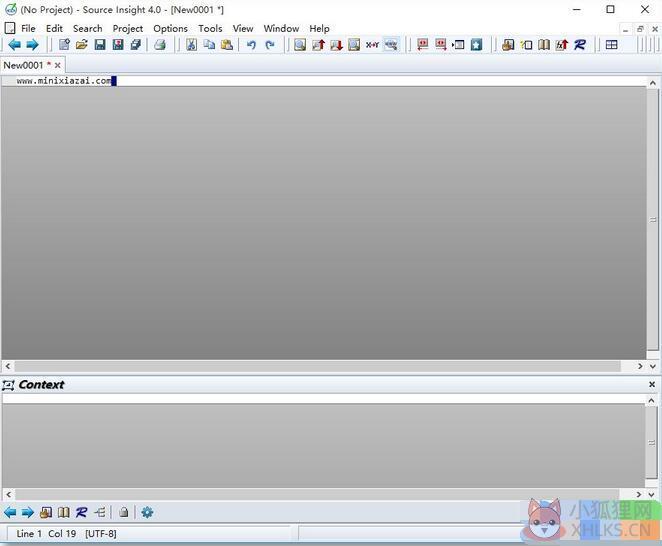Undo the last edit
The image size is (662, 546).
point(251,44)
